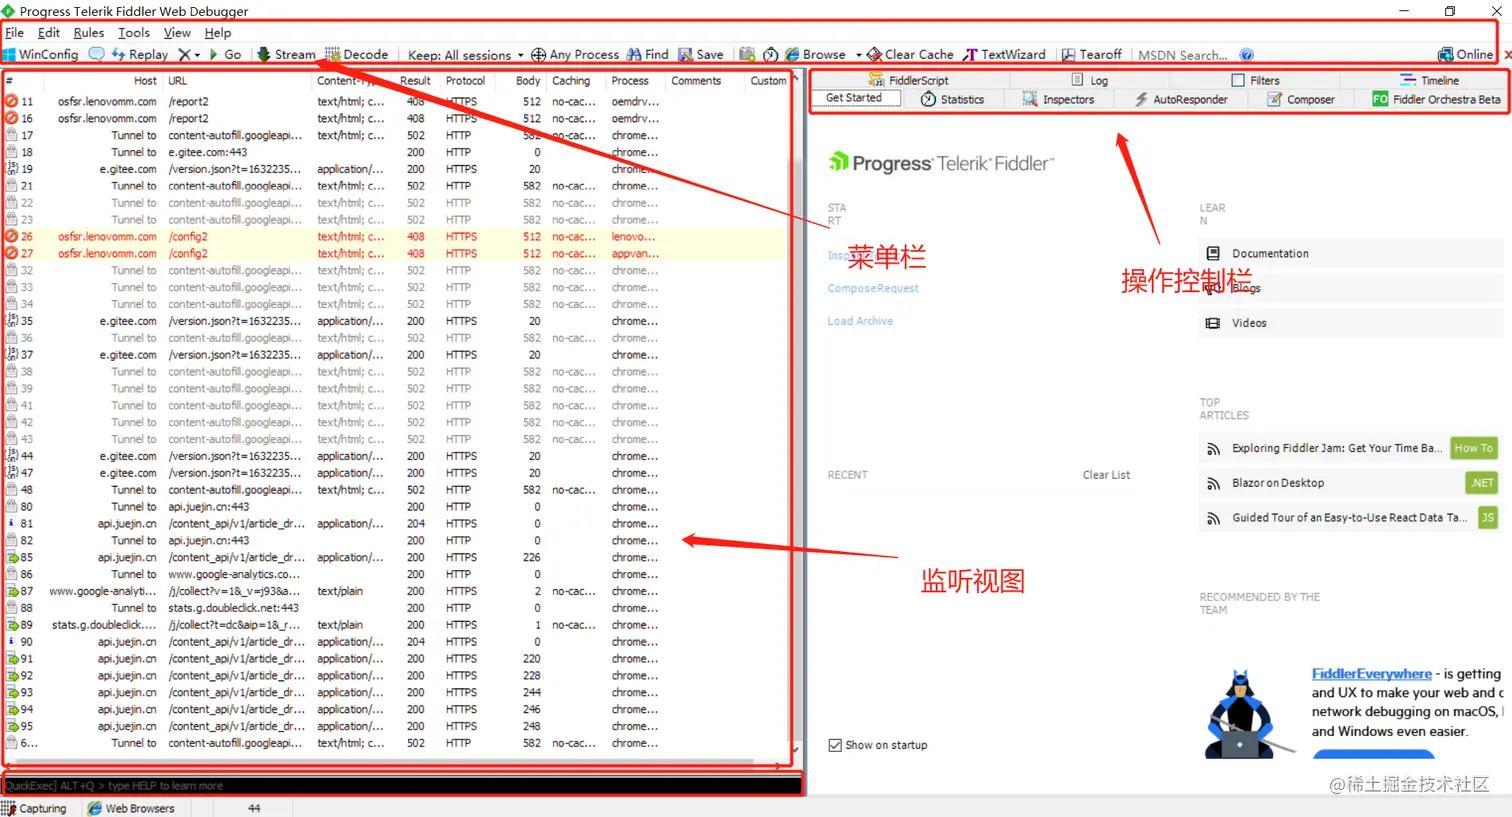The height and width of the screenshot is (817, 1512).
Task: Open the File menu
Action: (x=14, y=33)
